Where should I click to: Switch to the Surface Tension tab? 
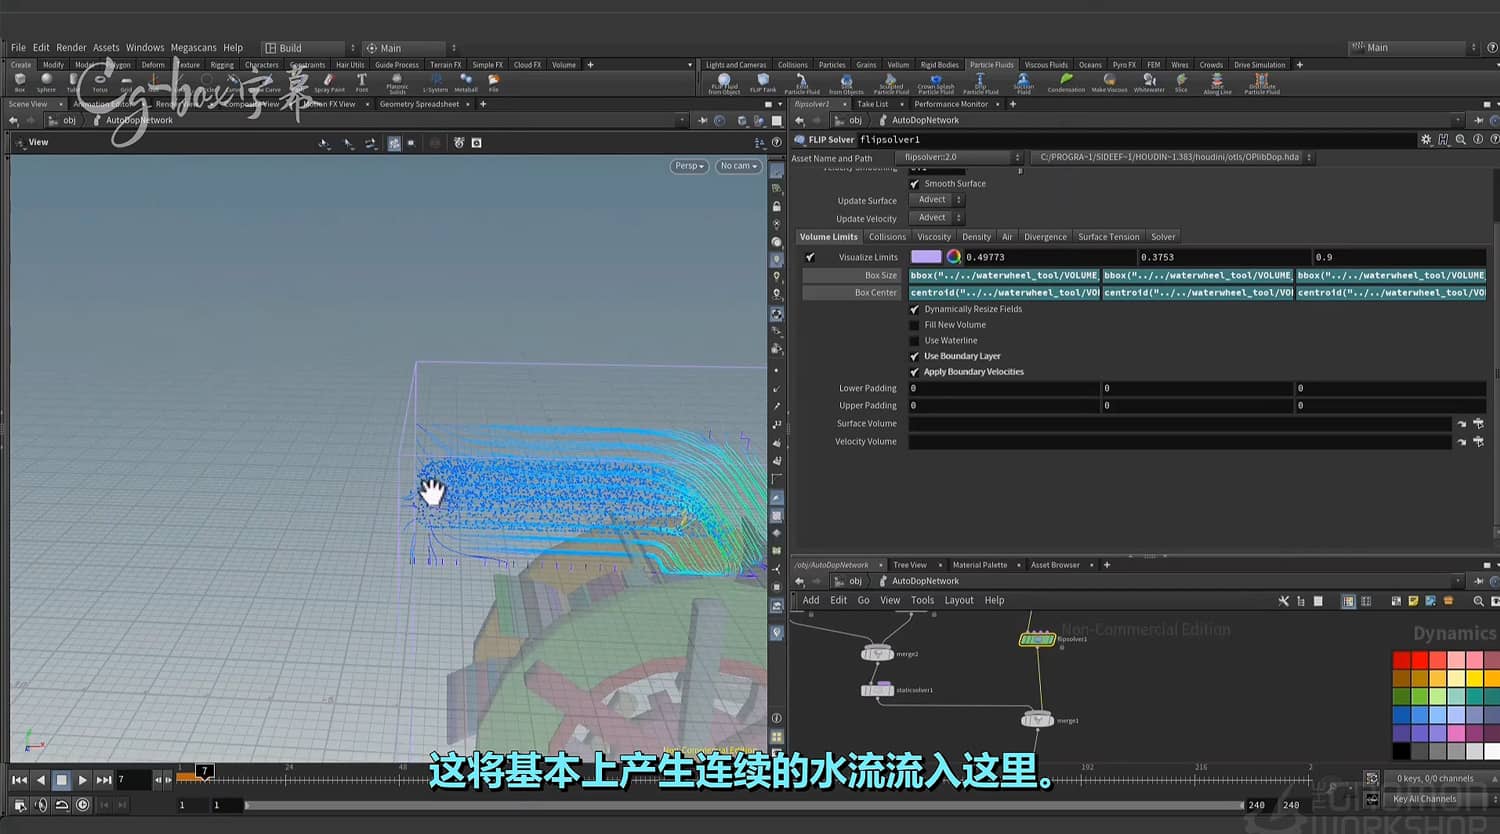pos(1108,236)
